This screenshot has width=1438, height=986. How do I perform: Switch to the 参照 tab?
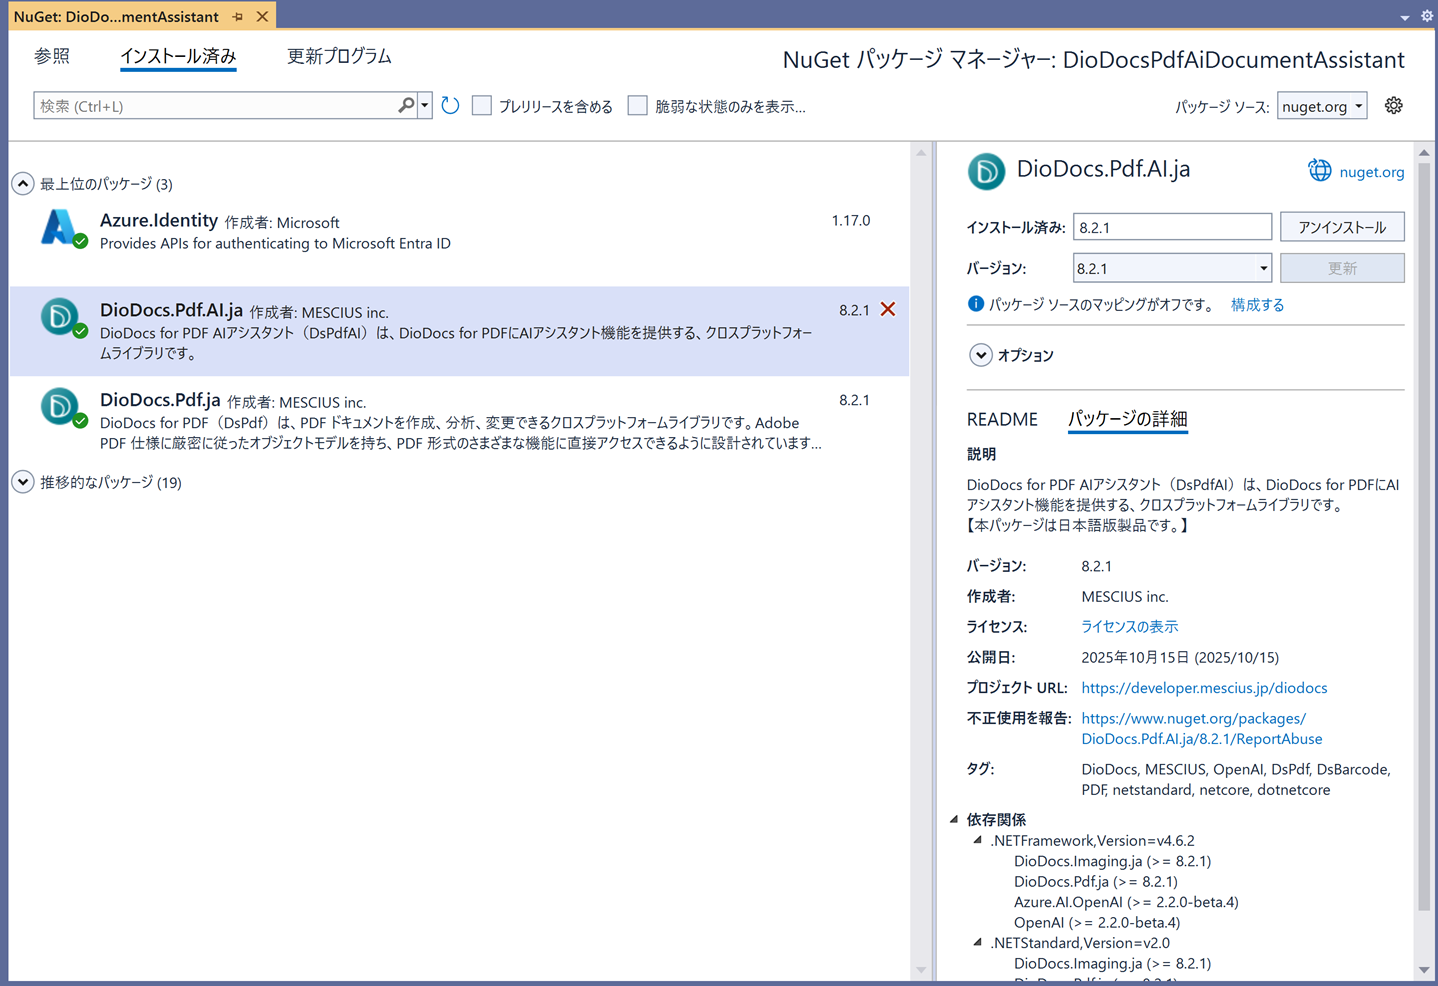coord(52,57)
